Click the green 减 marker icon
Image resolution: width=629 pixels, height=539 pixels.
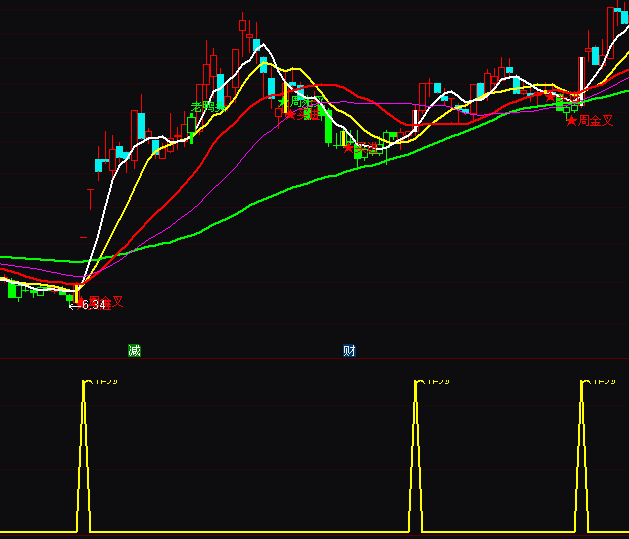click(x=135, y=350)
